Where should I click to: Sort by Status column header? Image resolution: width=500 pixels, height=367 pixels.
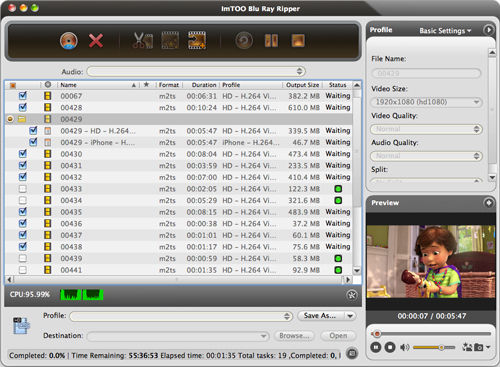pos(338,85)
